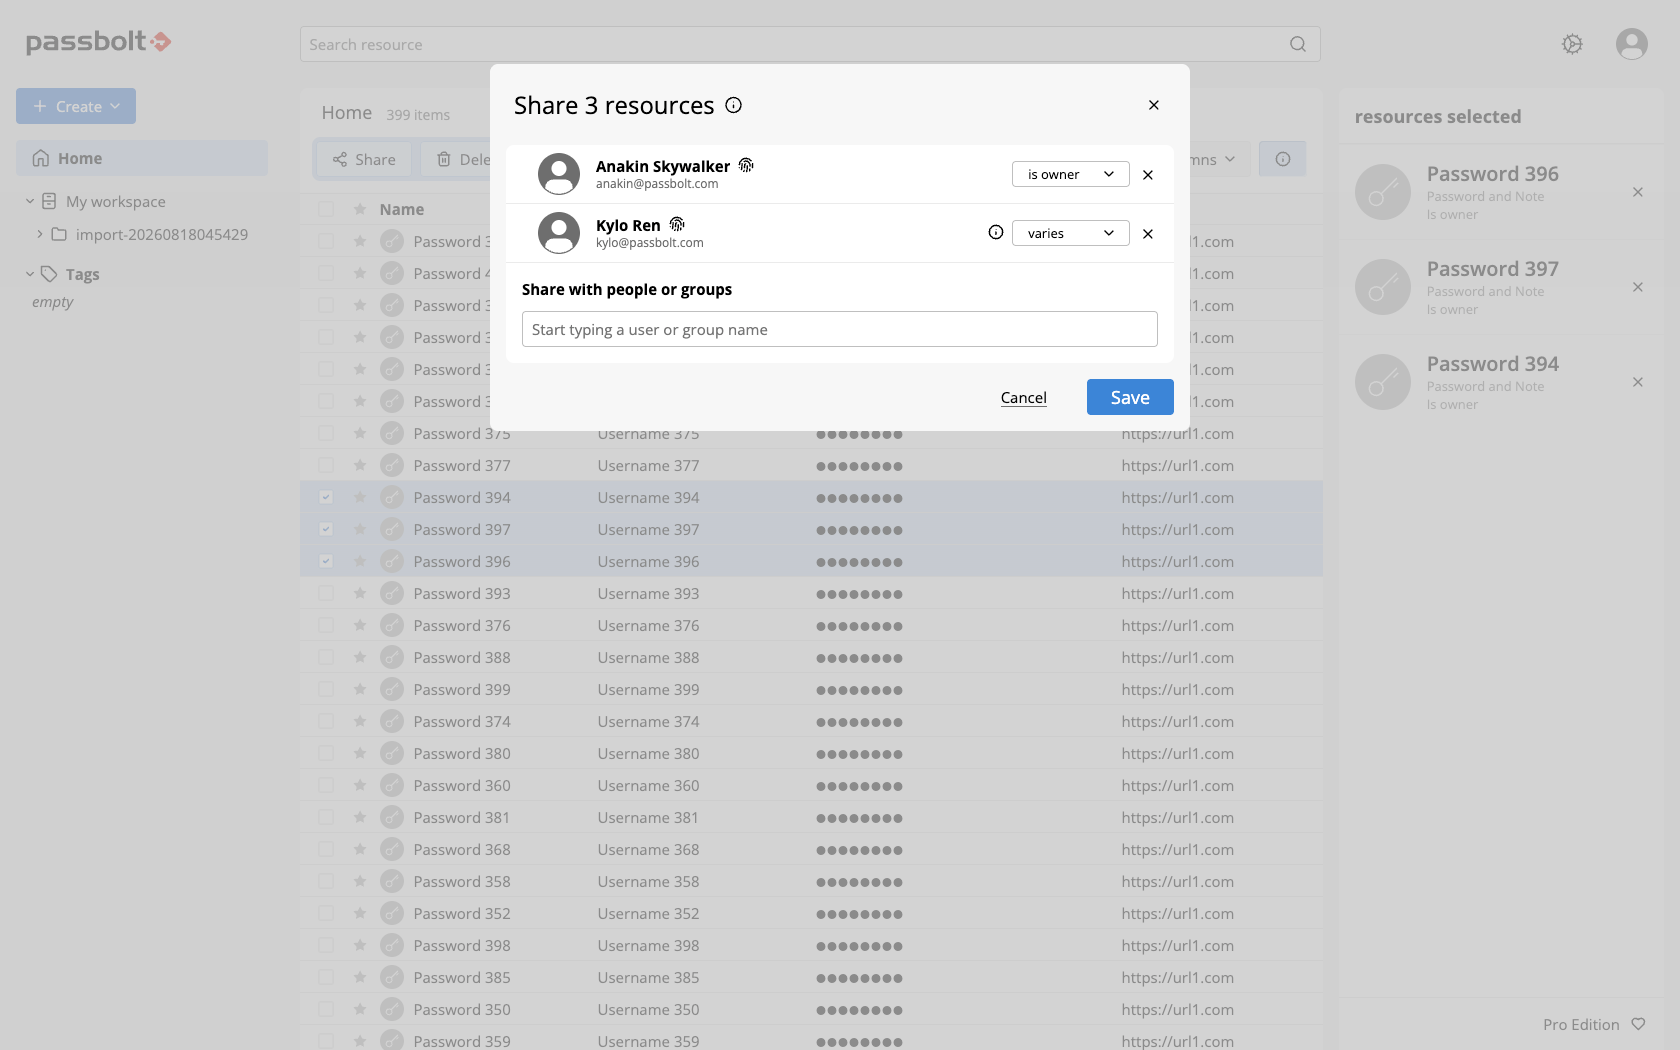Remove Kylo Ren from share list
The image size is (1680, 1050).
tap(1148, 234)
